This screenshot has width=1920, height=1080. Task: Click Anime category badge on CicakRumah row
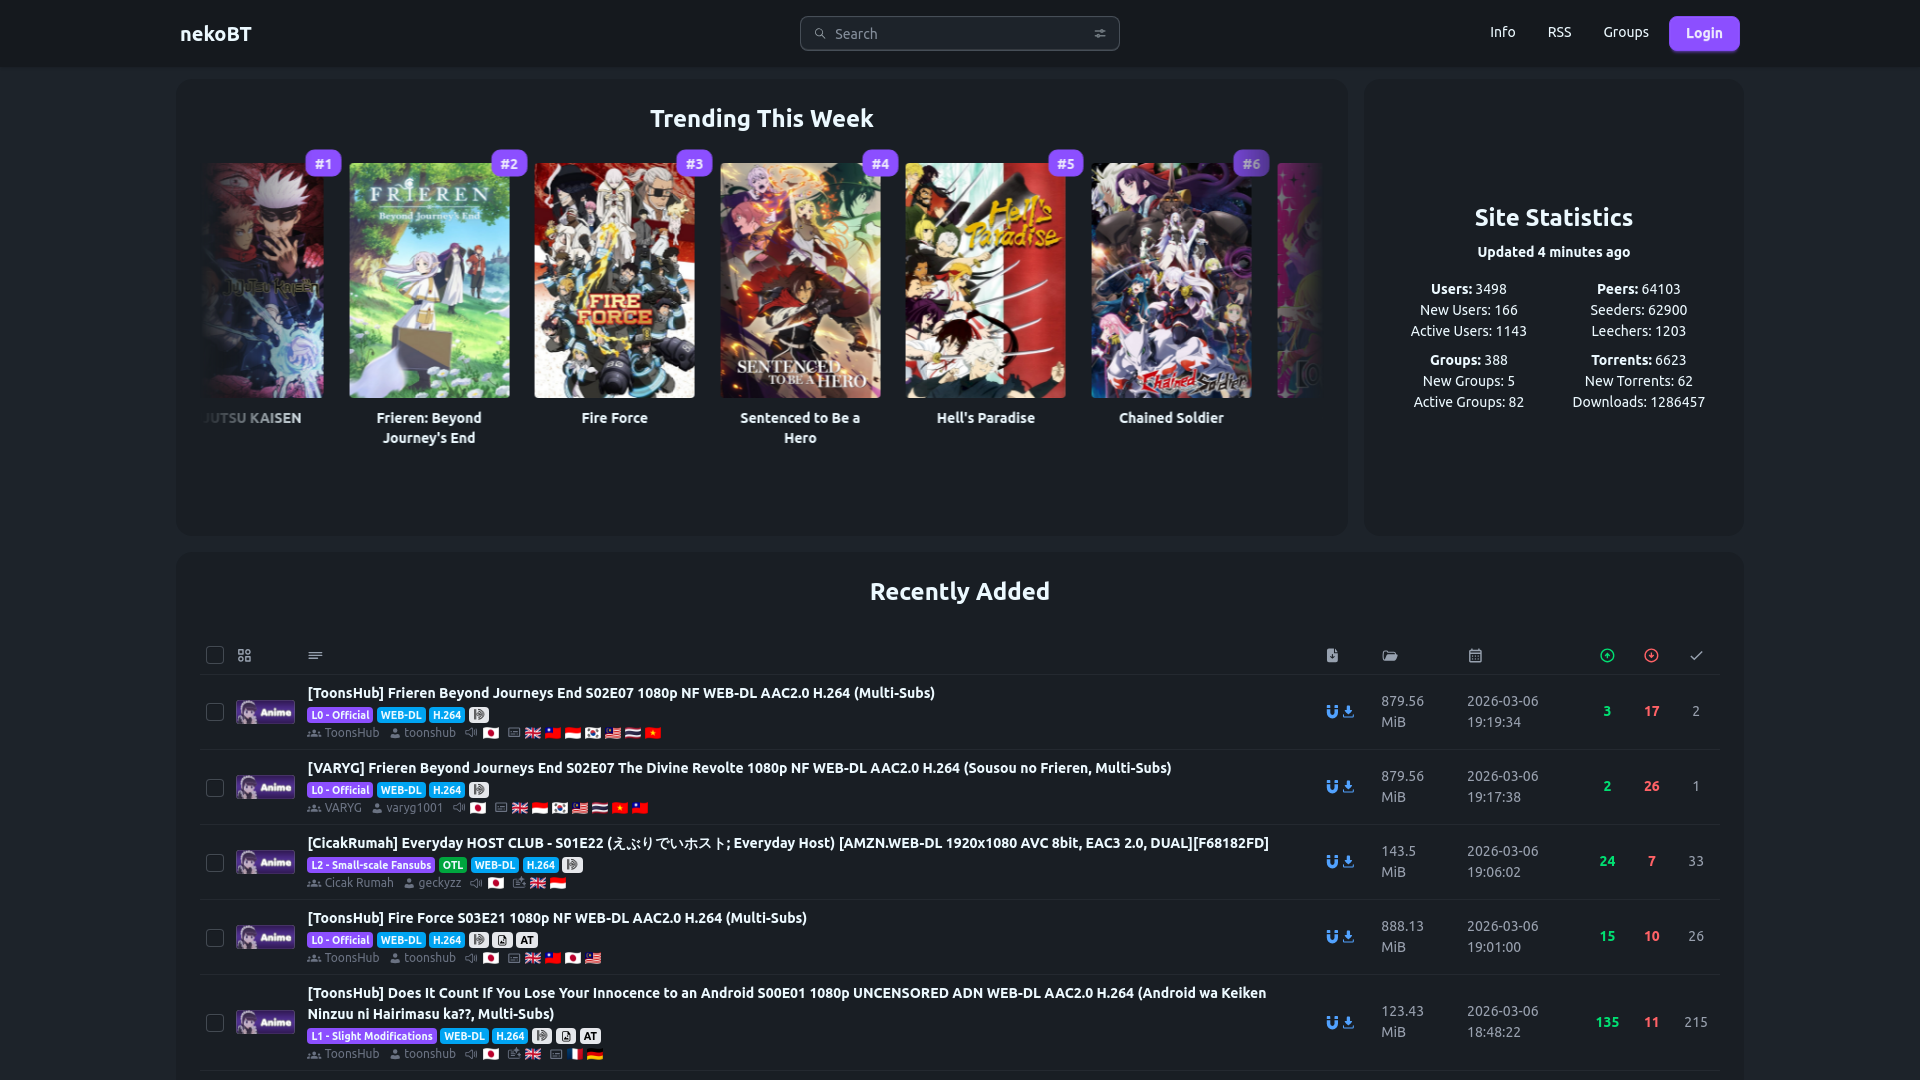265,862
